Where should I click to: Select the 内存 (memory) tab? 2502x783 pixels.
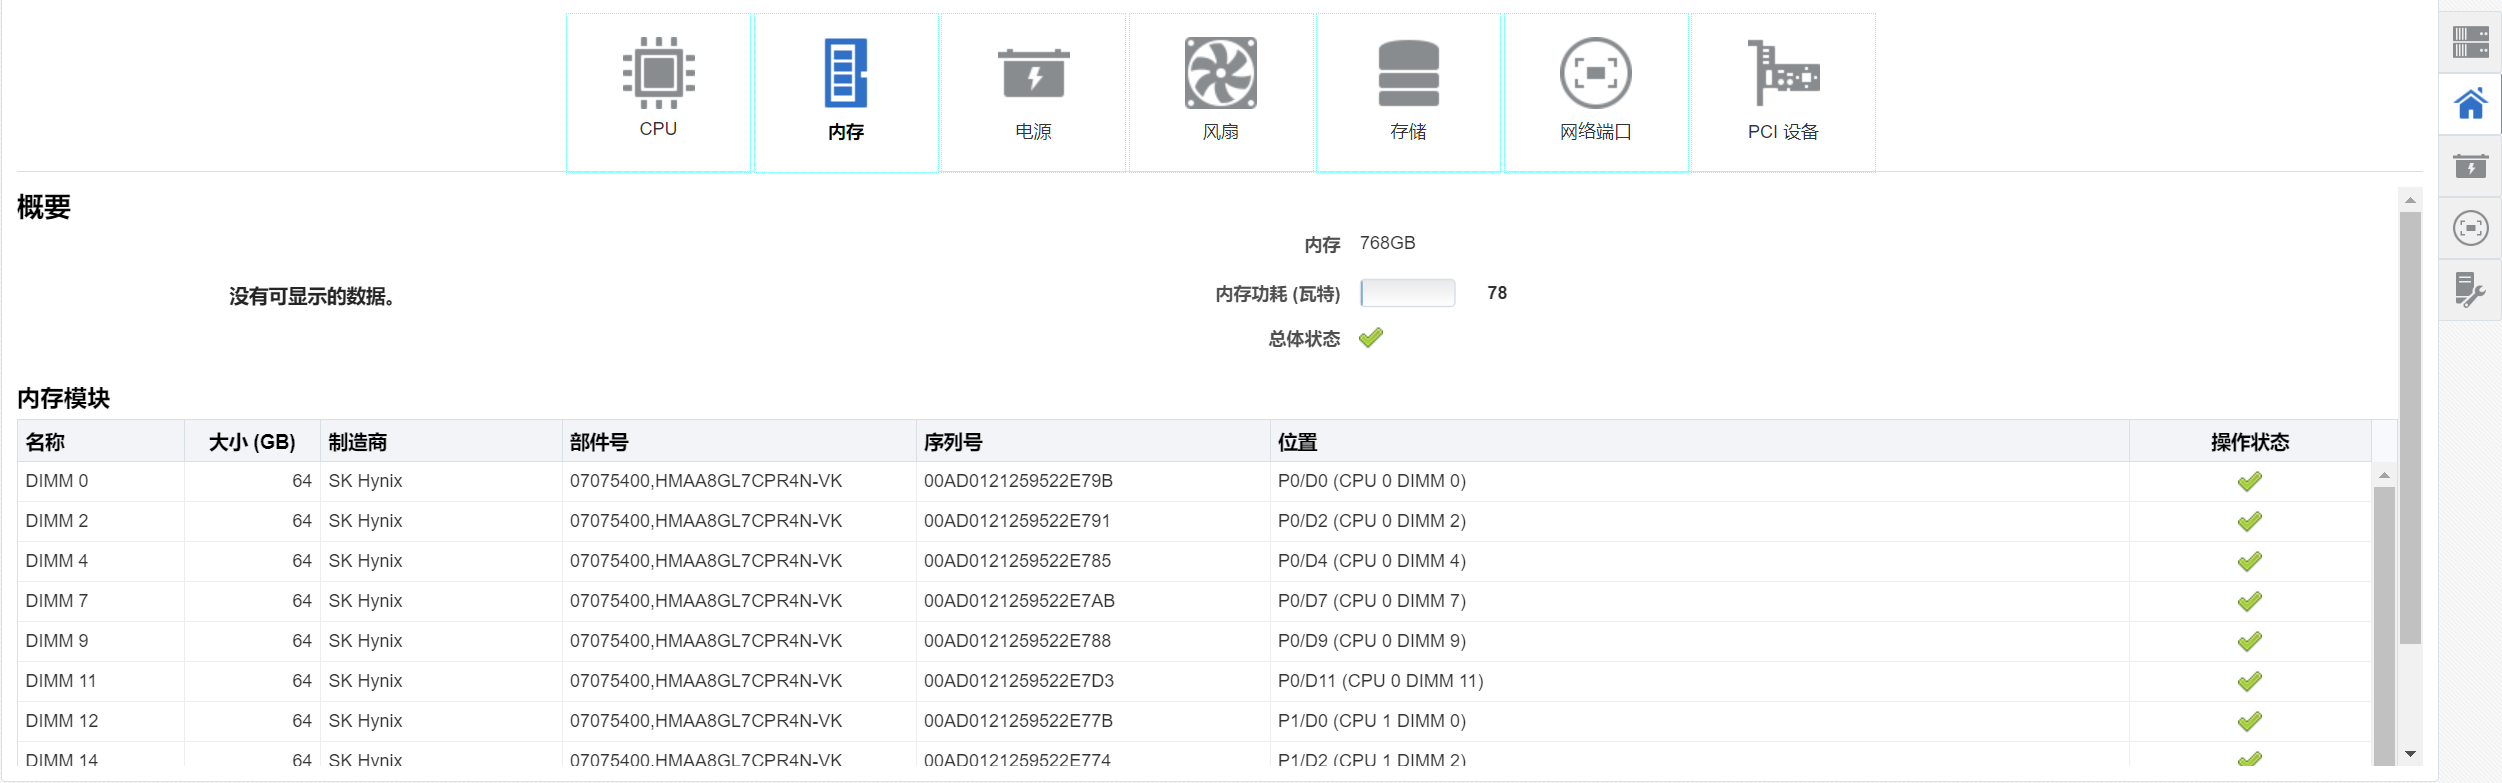tap(846, 92)
